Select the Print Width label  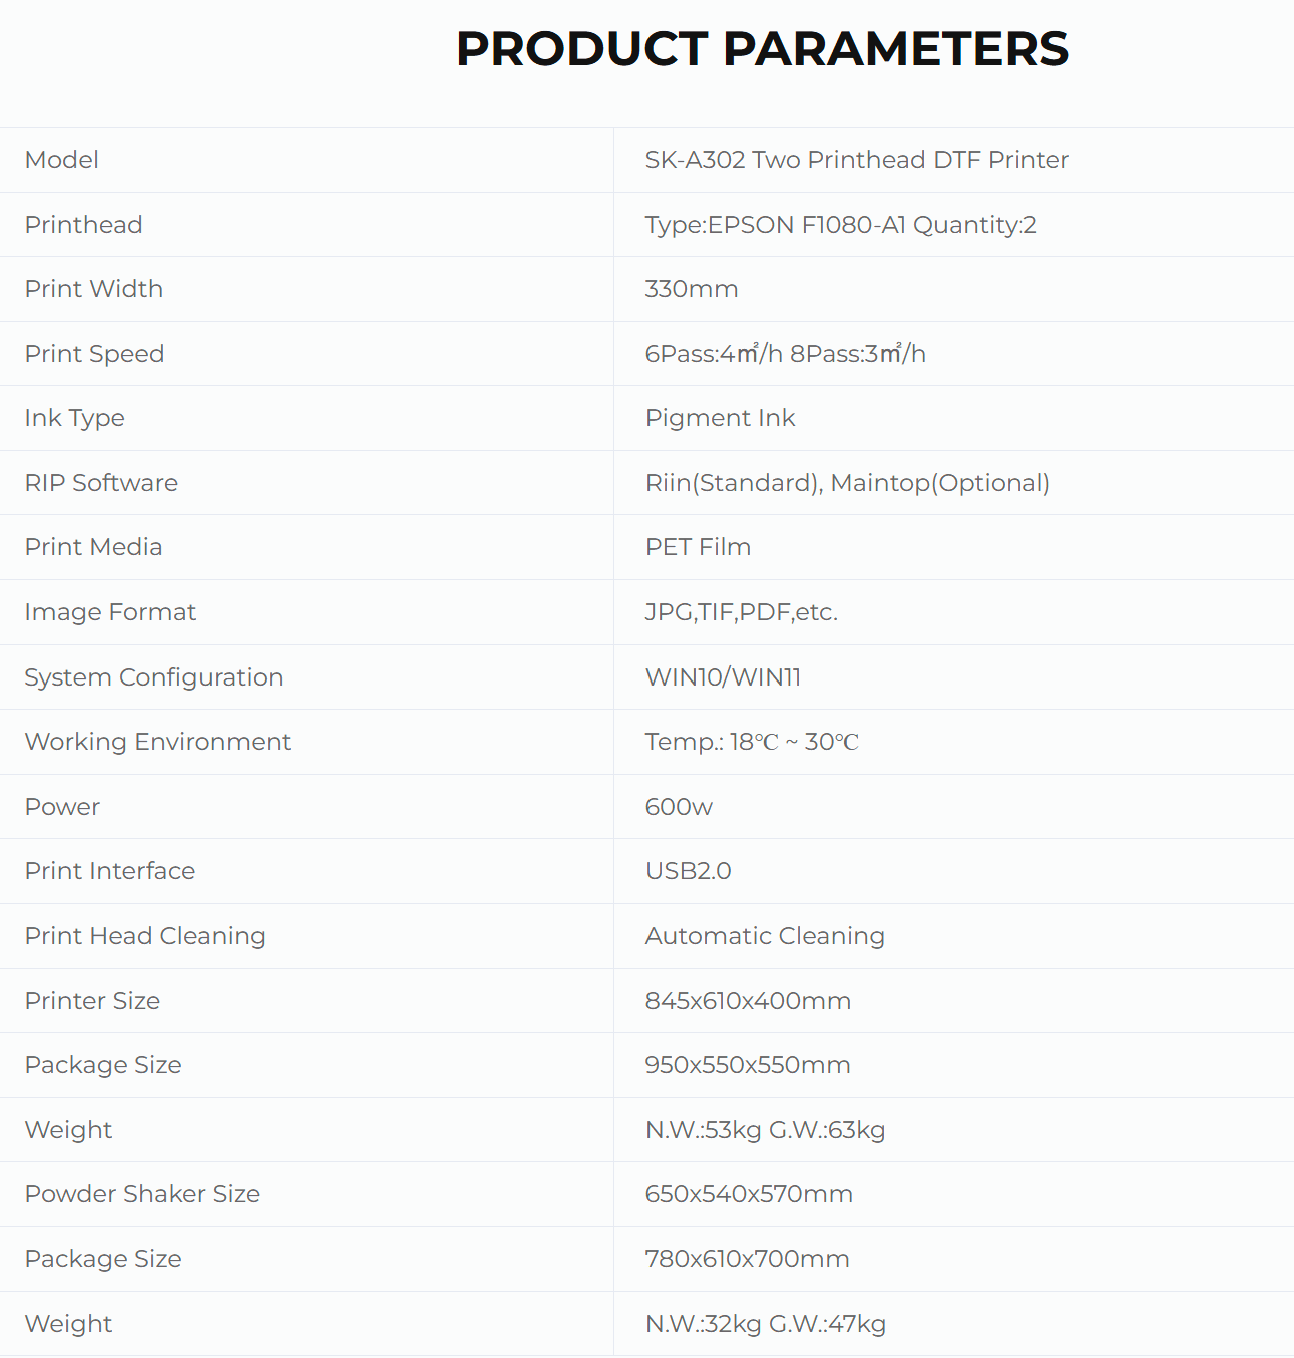pyautogui.click(x=94, y=289)
